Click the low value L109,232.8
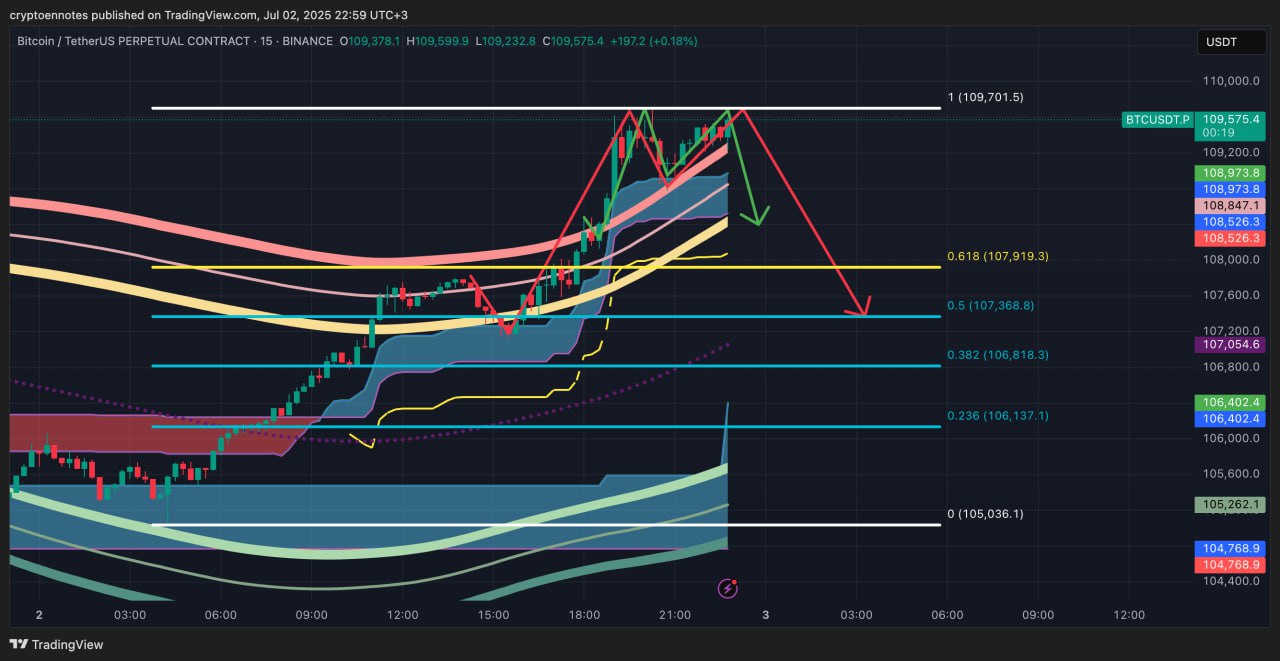Viewport: 1280px width, 661px height. 505,41
